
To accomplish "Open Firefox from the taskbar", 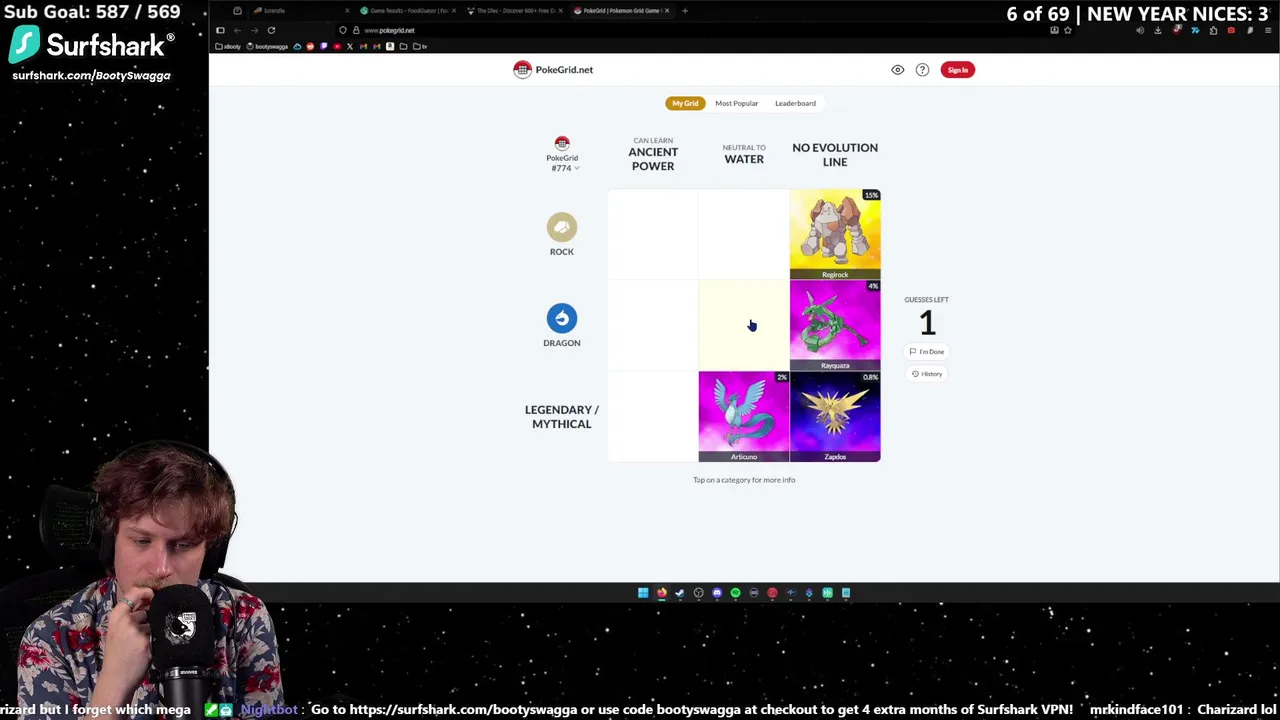I will (x=661, y=593).
